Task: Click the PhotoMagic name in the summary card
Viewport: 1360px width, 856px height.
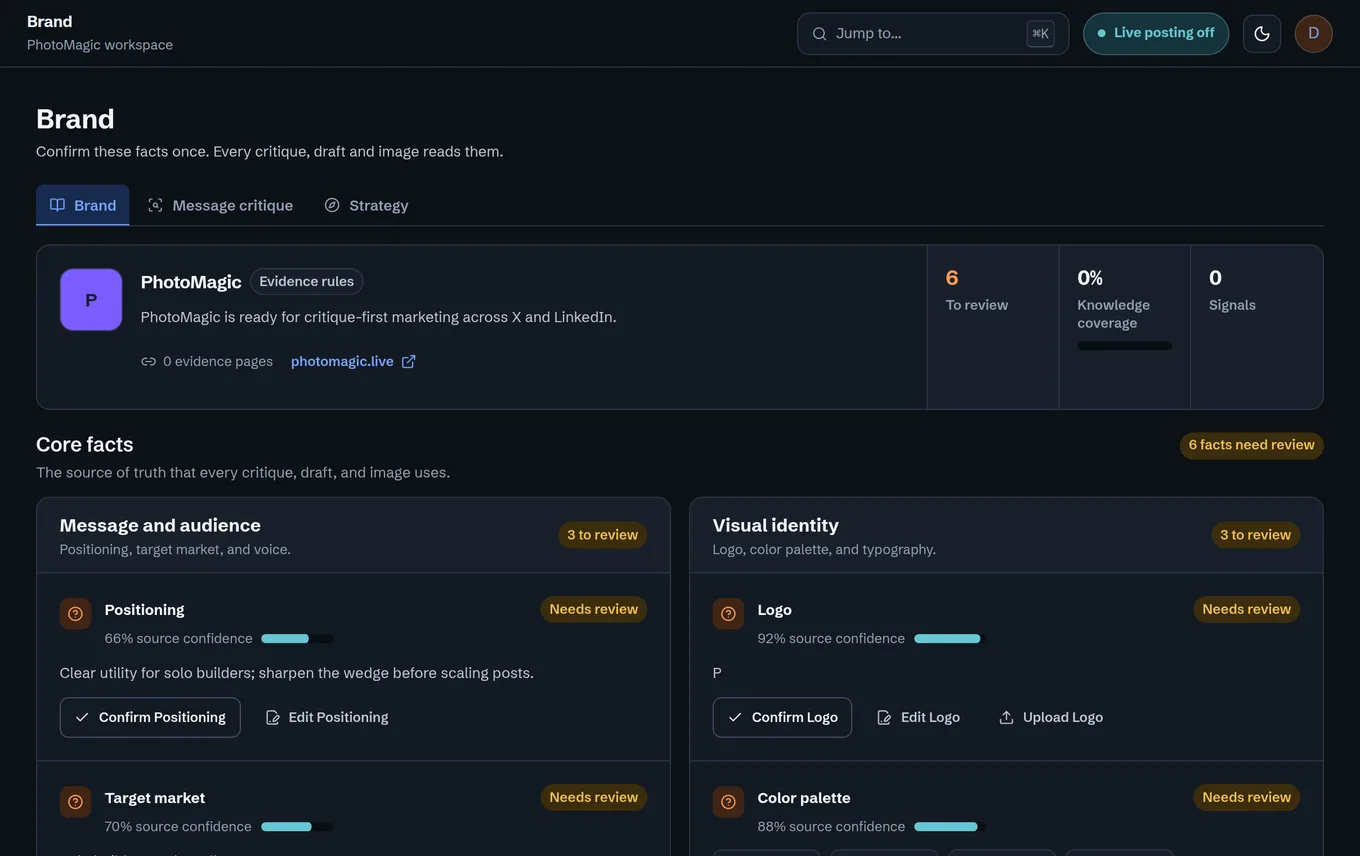Action: point(191,282)
